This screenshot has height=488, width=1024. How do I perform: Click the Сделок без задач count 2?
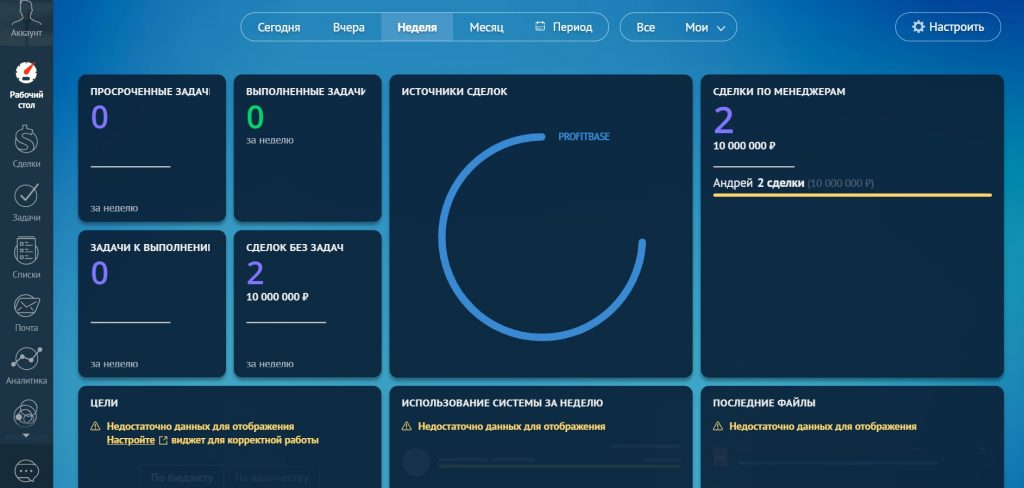[x=255, y=273]
